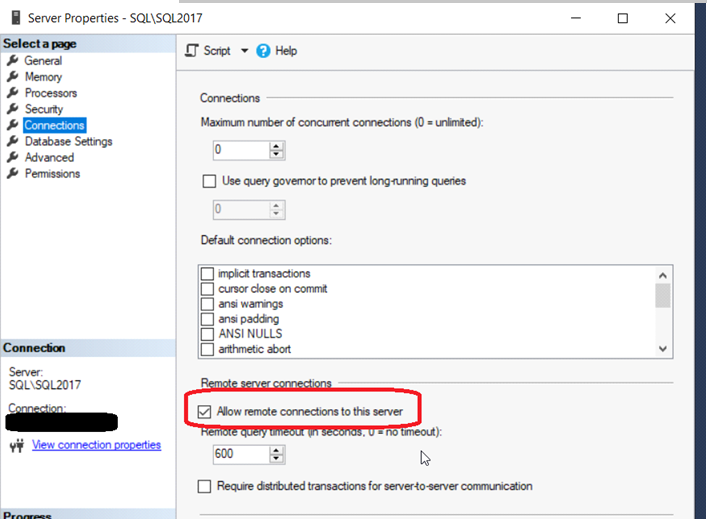Image resolution: width=707 pixels, height=524 pixels.
Task: Open the Database Settings page
Action: click(x=68, y=141)
